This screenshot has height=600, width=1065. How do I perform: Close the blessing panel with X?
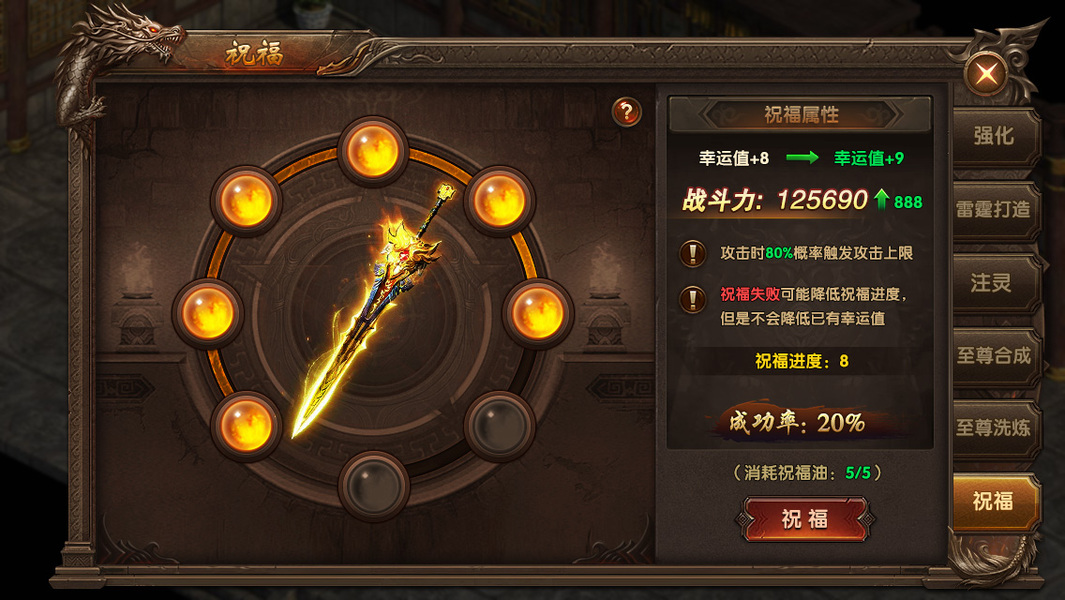987,73
